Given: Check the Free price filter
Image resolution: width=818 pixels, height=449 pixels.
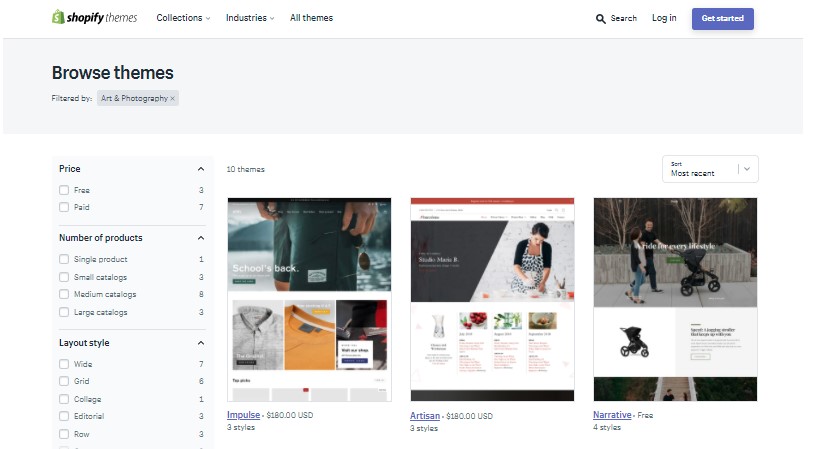Looking at the screenshot, I should (64, 190).
